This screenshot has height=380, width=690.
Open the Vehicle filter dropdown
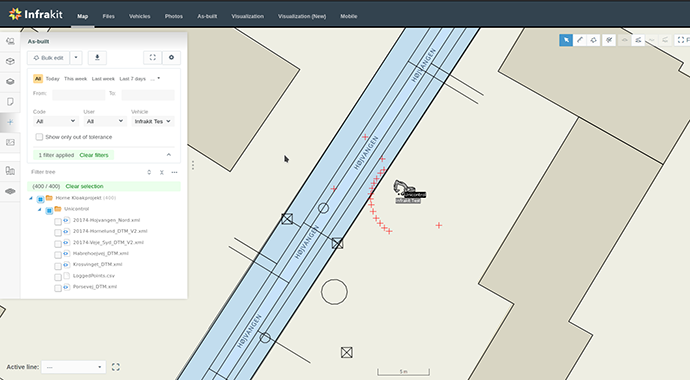[152, 121]
